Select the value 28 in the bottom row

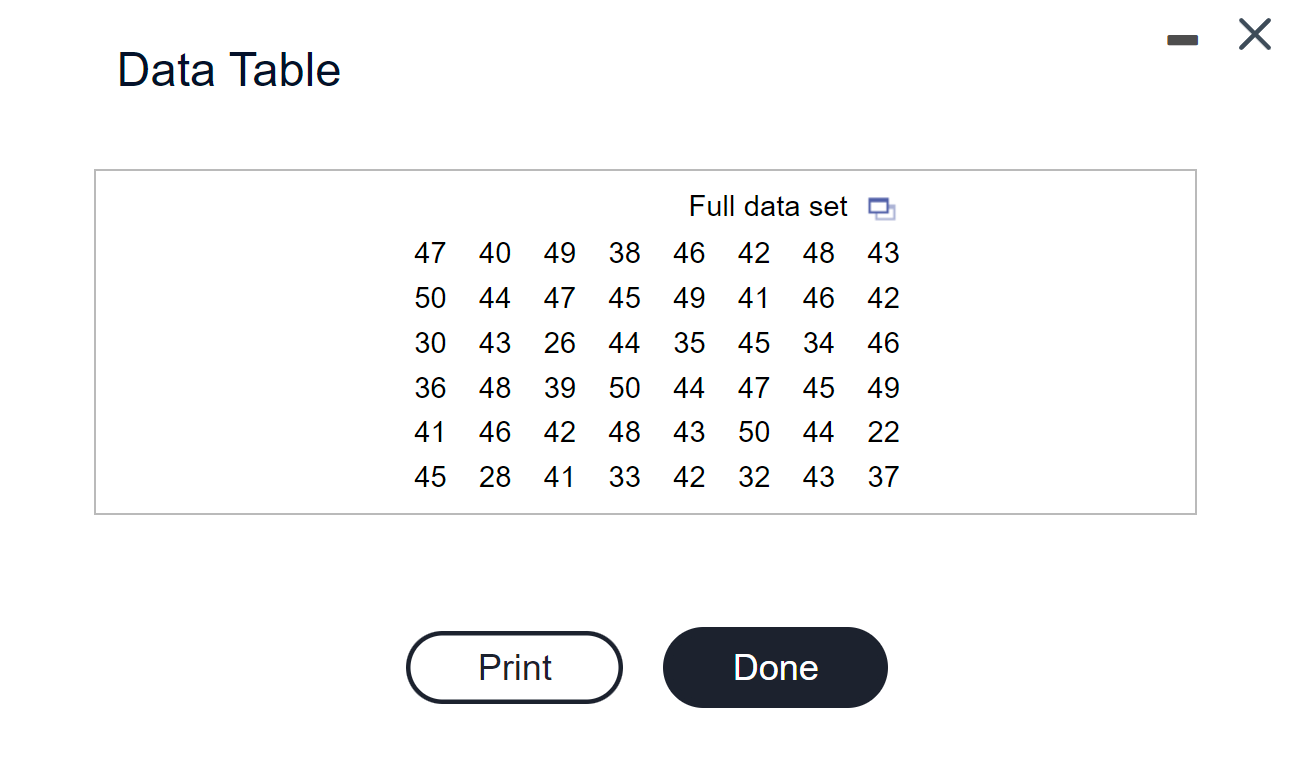pos(494,477)
